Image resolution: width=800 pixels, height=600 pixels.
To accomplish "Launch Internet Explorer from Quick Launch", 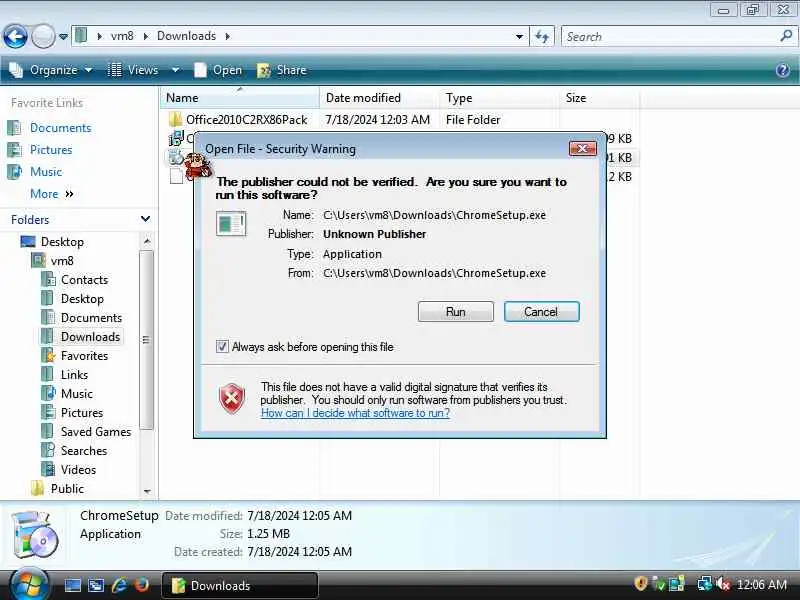I will (119, 585).
